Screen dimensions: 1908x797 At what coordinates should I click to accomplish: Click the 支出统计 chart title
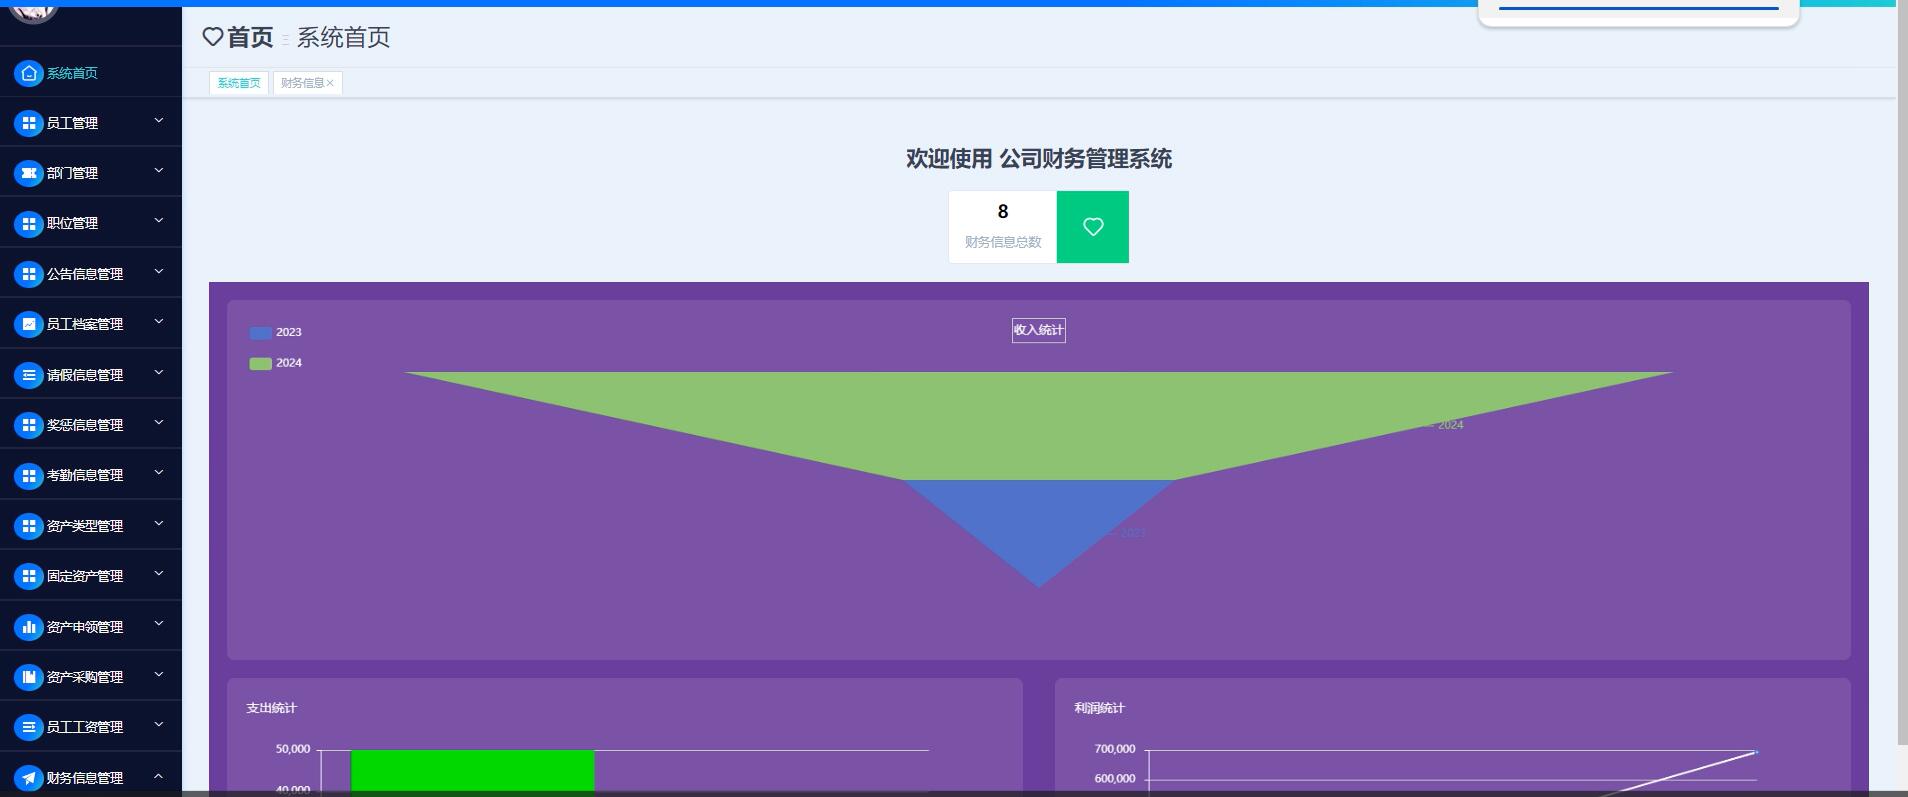pos(272,708)
